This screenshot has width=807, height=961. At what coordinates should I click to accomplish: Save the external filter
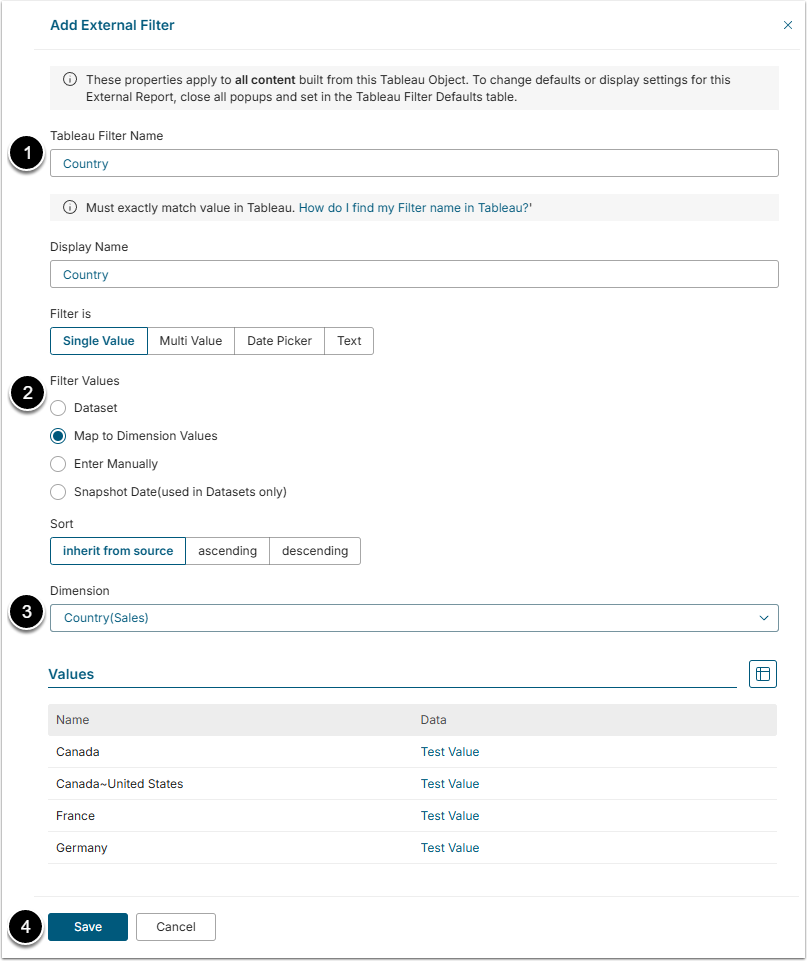click(88, 927)
